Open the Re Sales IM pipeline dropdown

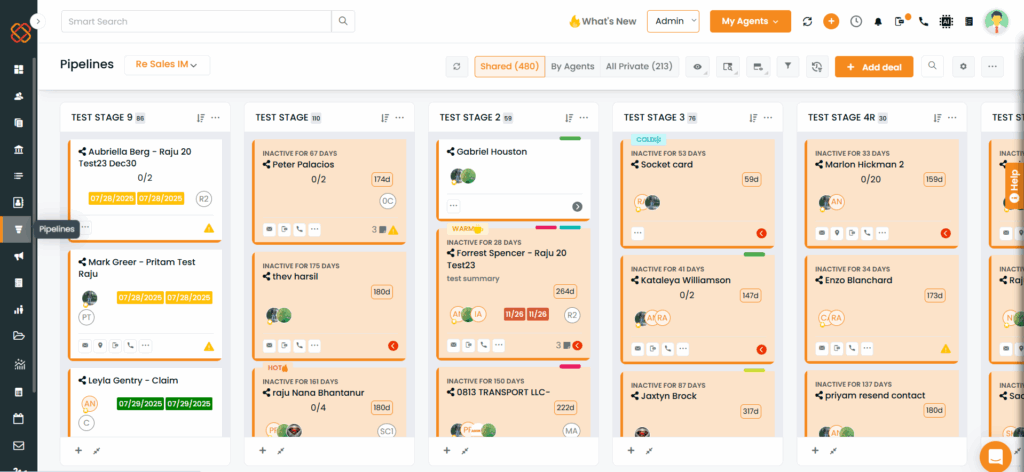pos(167,65)
